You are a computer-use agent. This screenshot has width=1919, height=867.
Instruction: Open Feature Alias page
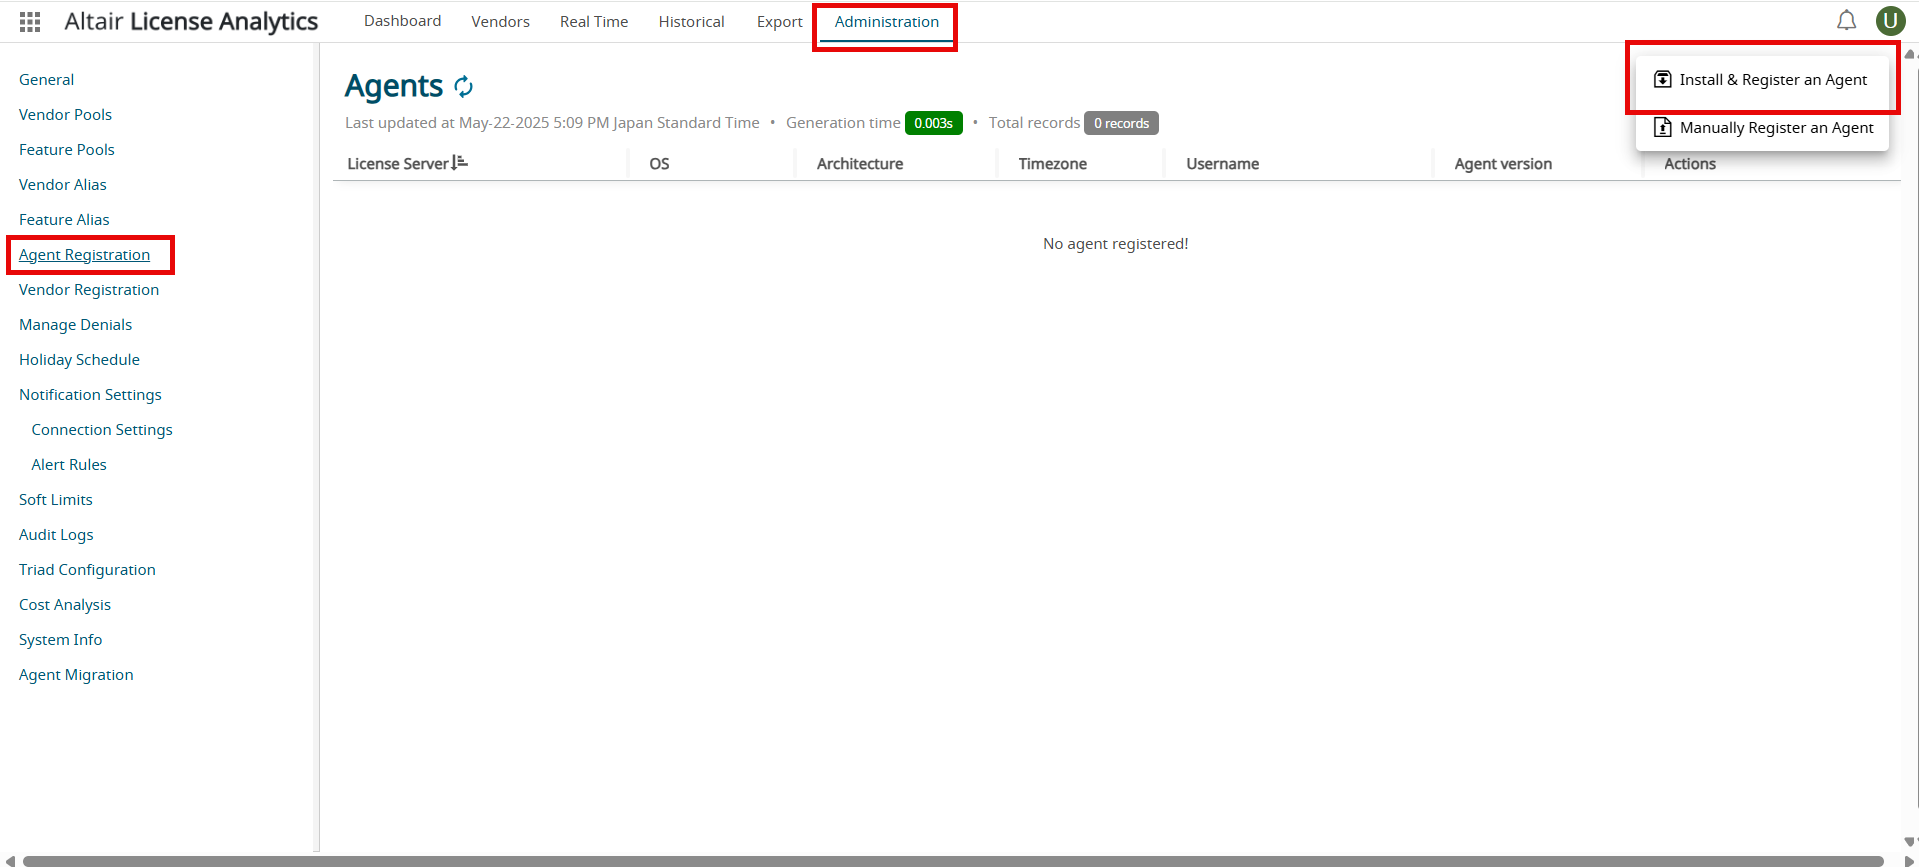64,219
